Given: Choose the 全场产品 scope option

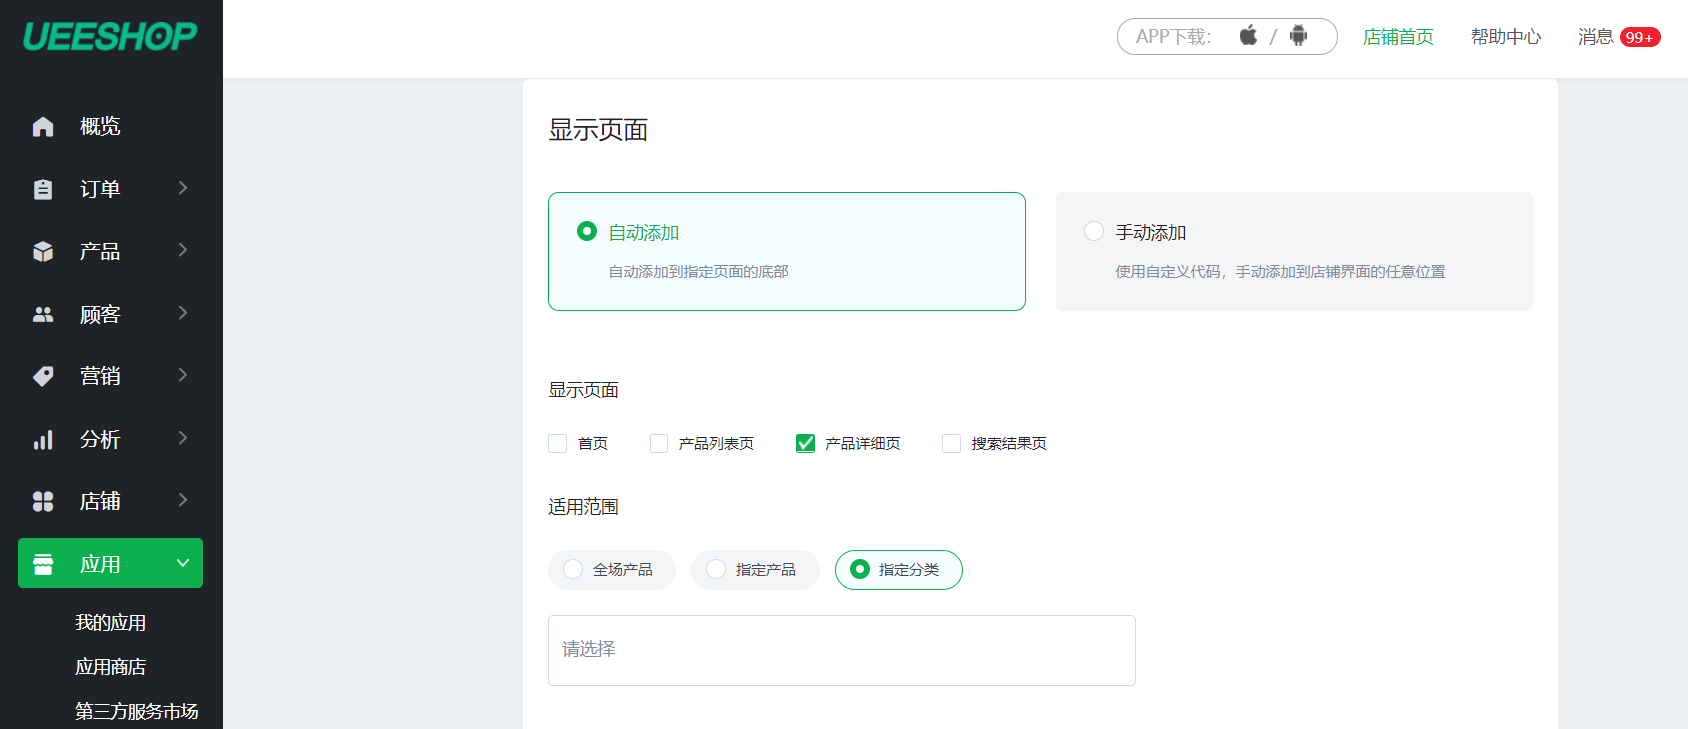Looking at the screenshot, I should pos(573,569).
